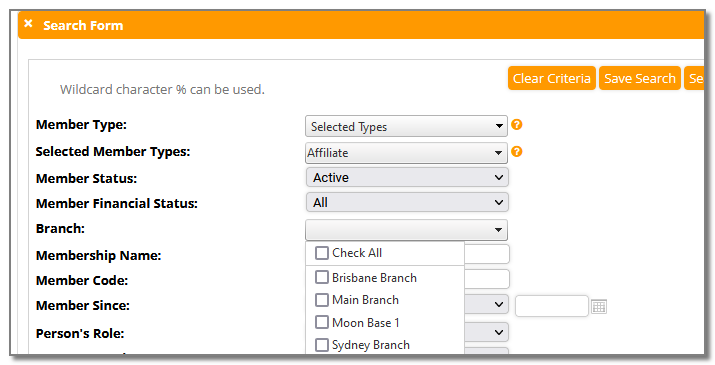715x365 pixels.
Task: Tick the Moon Base 1 checkbox
Action: coord(322,323)
